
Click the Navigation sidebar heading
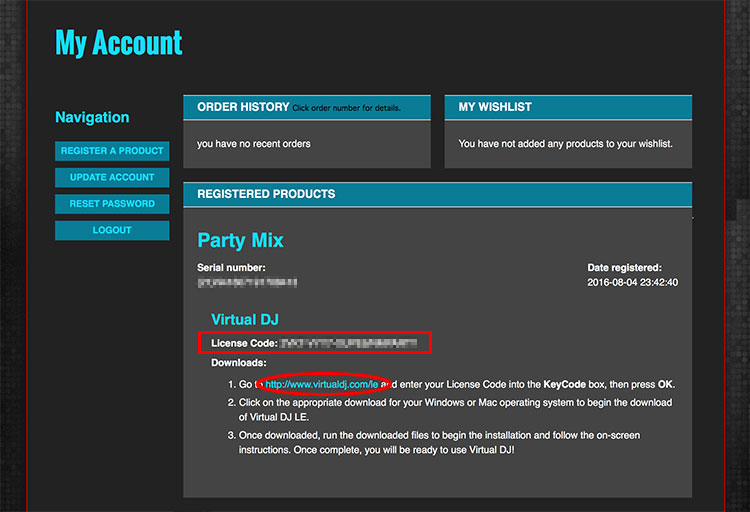tap(92, 117)
